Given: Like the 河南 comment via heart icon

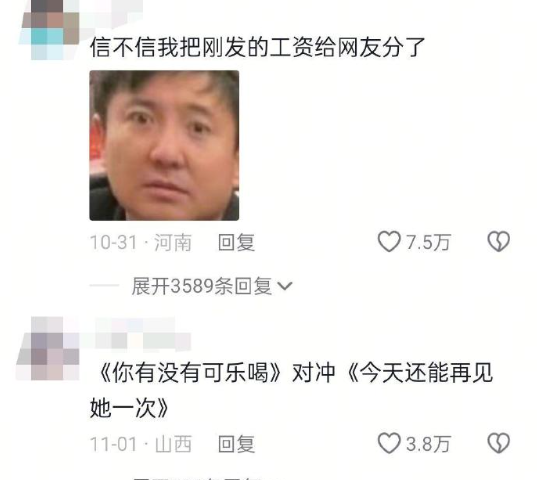Looking at the screenshot, I should pos(389,242).
